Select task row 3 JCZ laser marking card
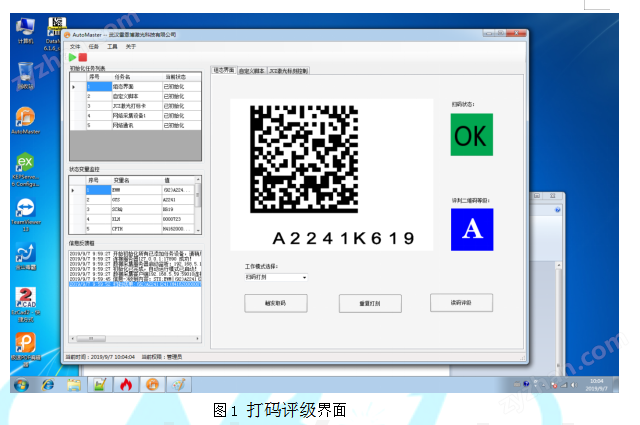Viewport: 640px width, 425px height. (x=136, y=106)
